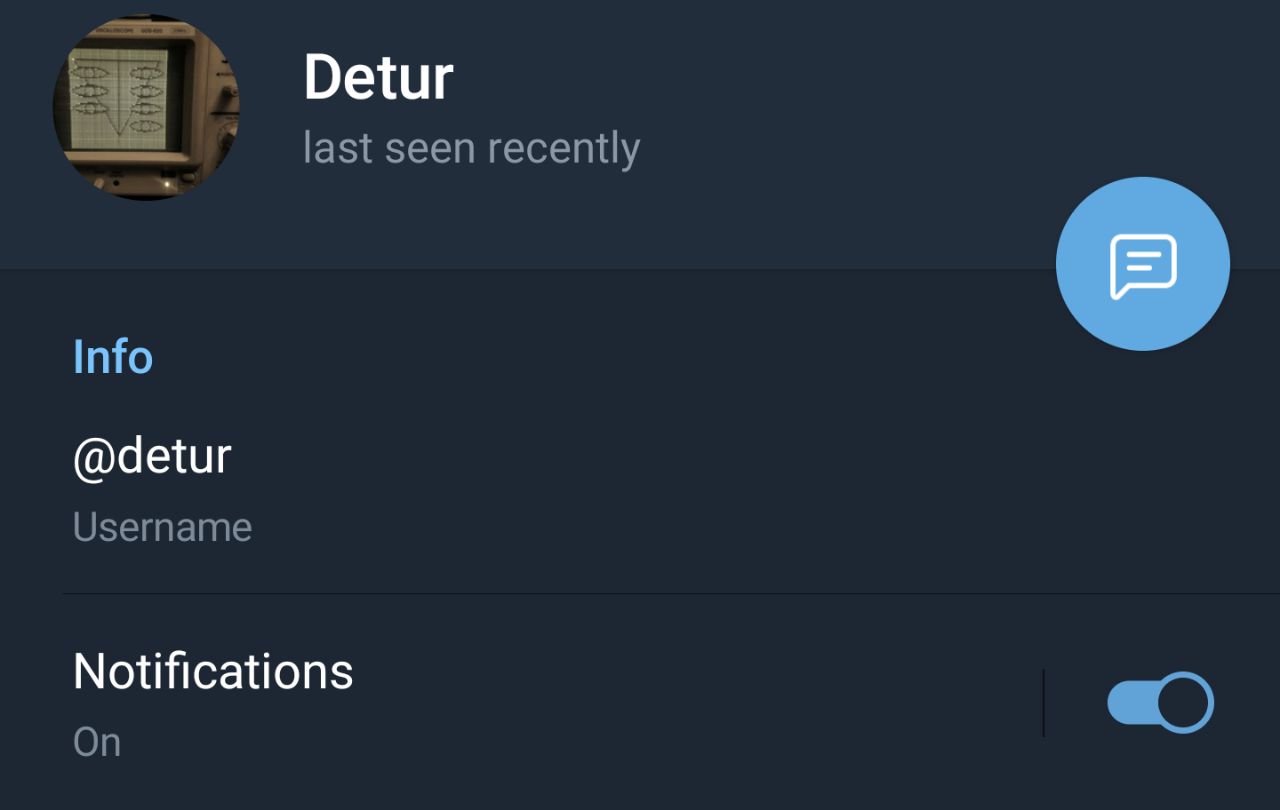The image size is (1280, 810).
Task: View Detur's oscilloscope profile picture
Action: [x=146, y=107]
